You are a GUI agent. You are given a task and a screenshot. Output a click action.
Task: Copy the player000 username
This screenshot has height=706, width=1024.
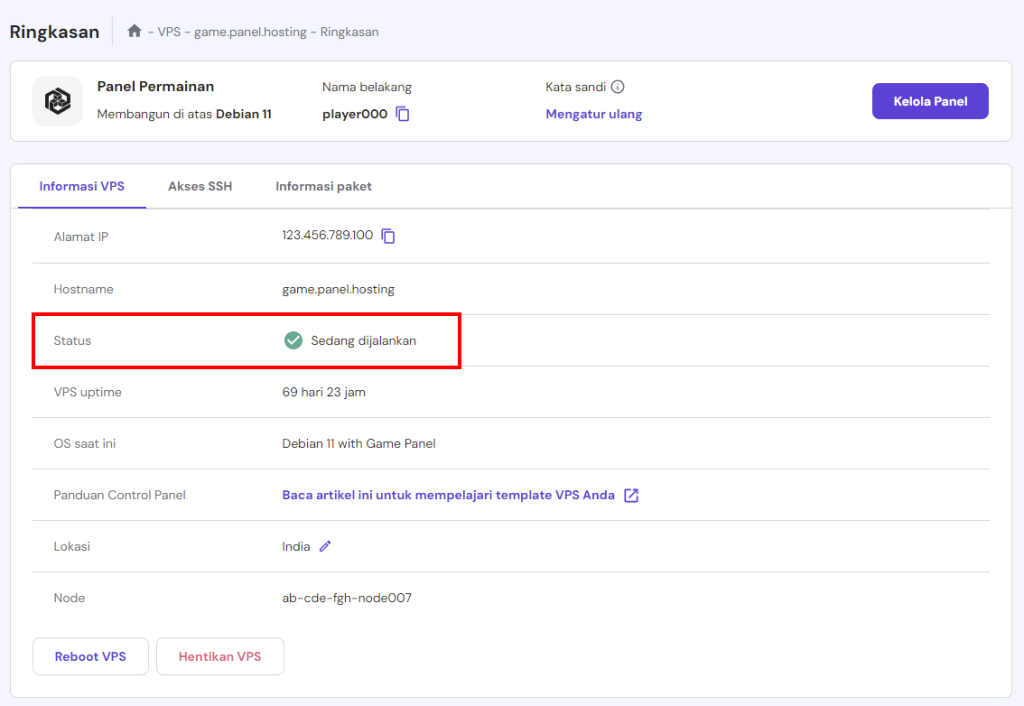pos(403,114)
